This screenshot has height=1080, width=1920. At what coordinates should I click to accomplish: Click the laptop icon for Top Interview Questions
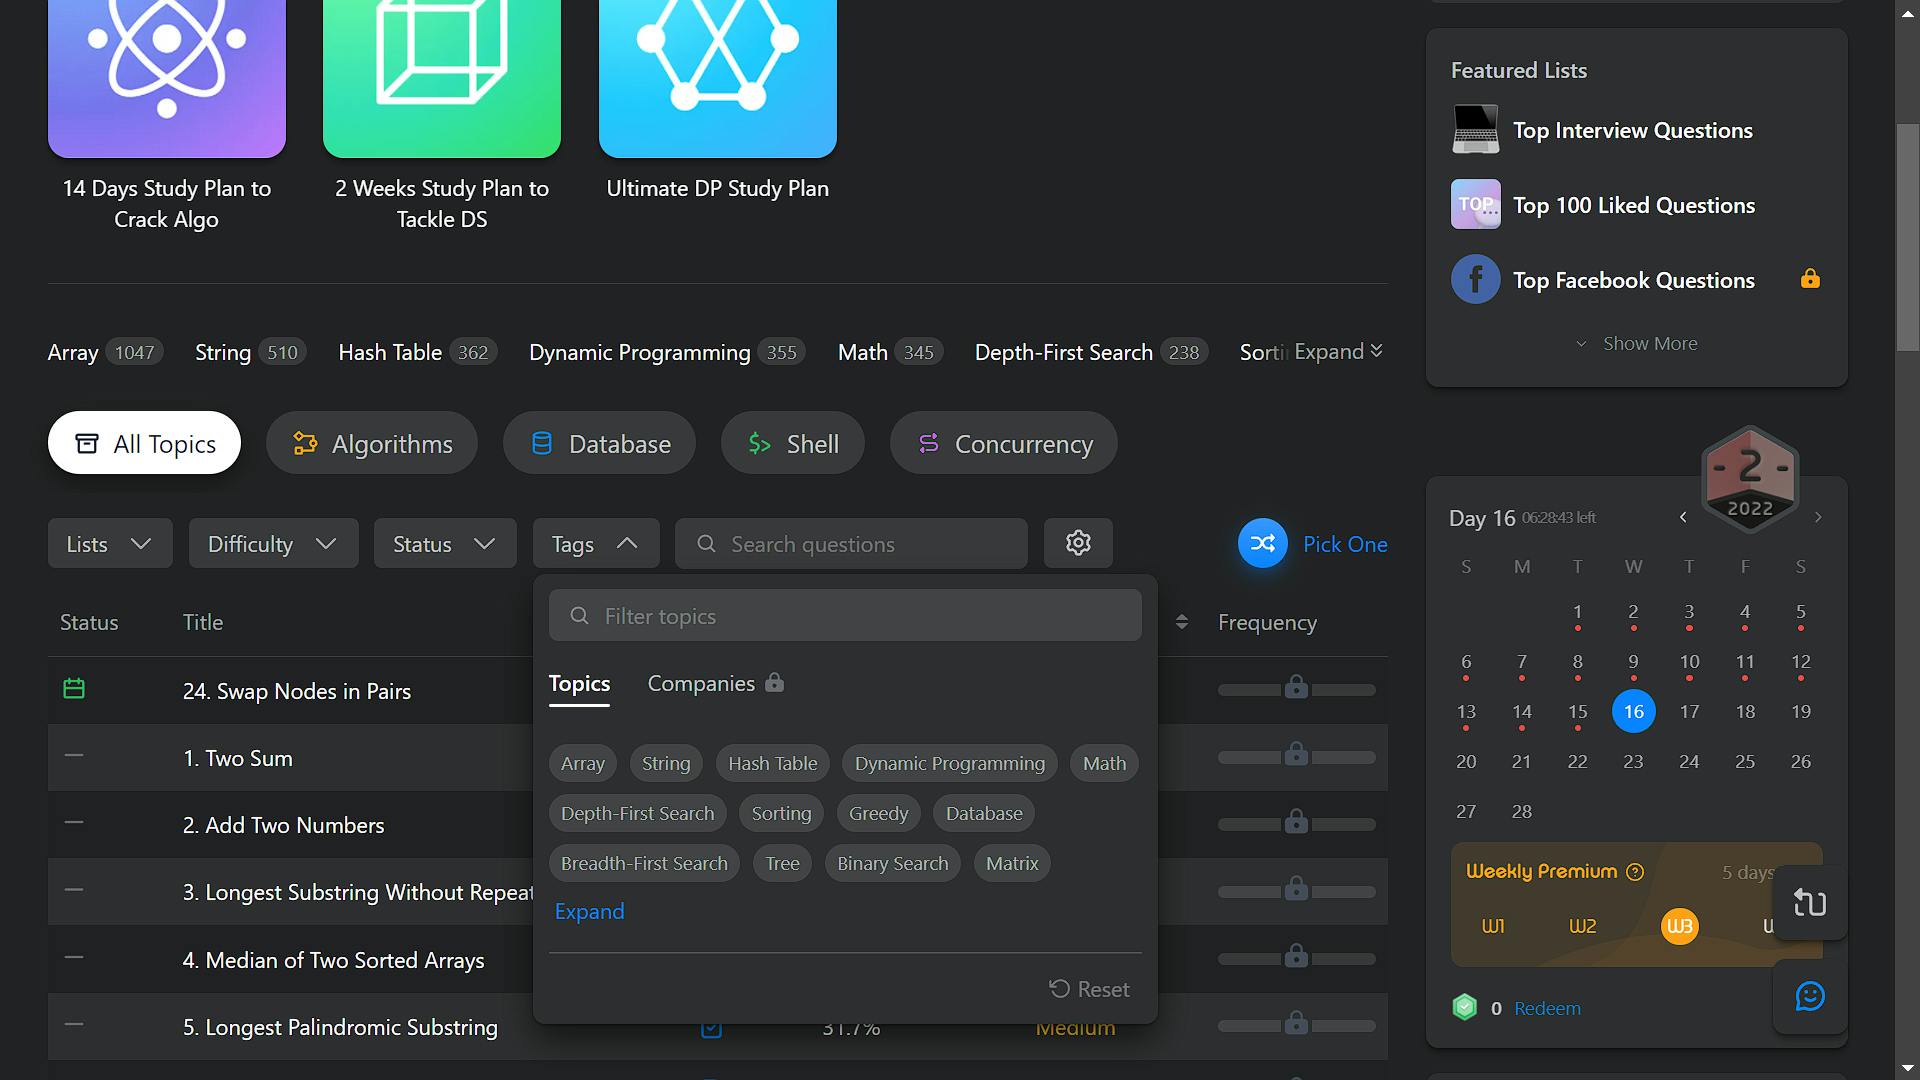coord(1475,130)
